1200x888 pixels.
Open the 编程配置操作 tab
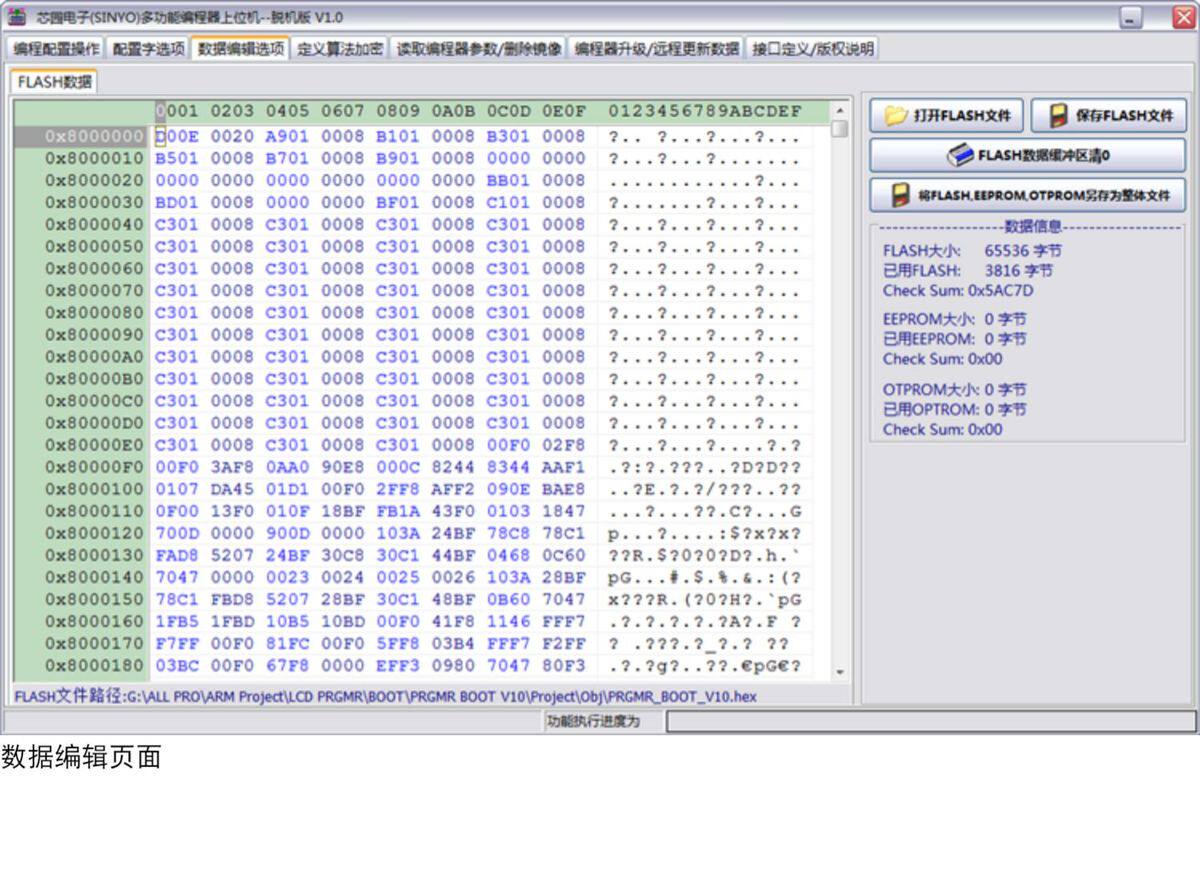(56, 48)
